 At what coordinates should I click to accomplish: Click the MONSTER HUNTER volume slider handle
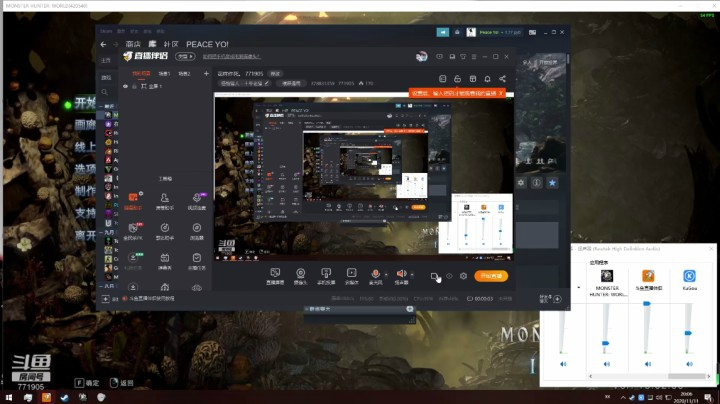(605, 343)
